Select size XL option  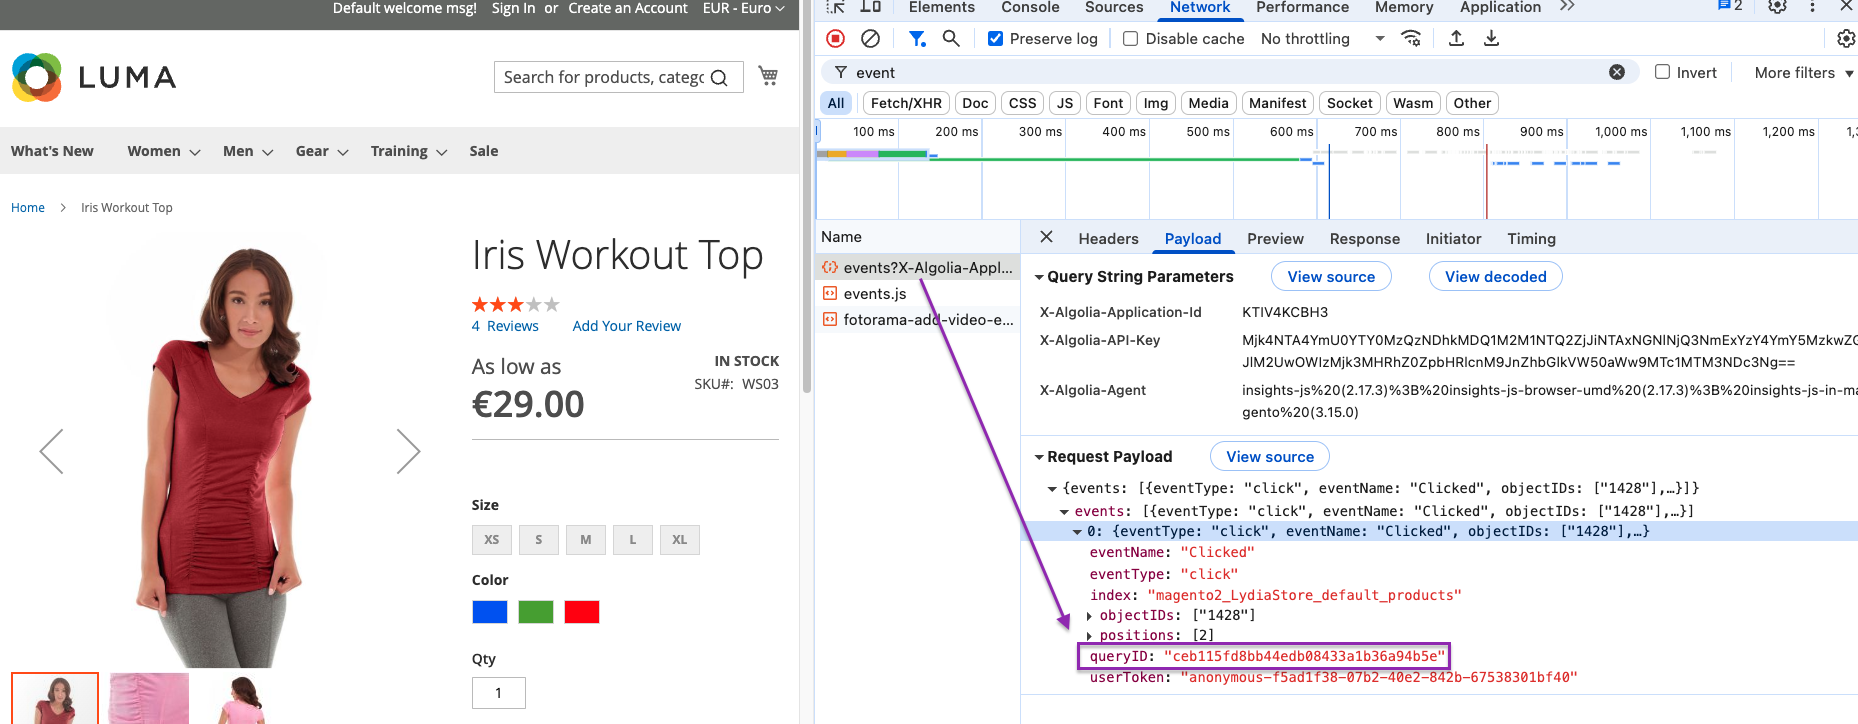(x=680, y=540)
